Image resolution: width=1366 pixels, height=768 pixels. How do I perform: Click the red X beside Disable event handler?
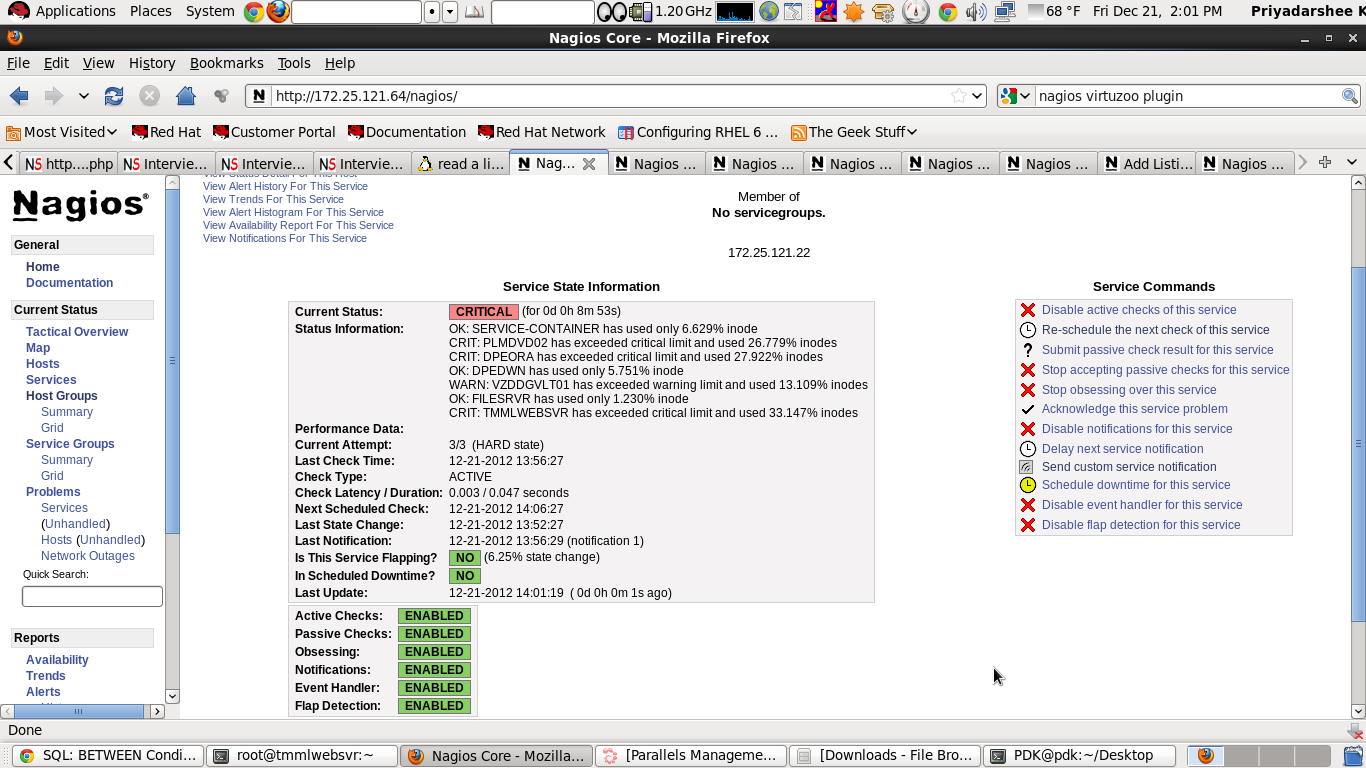click(1027, 505)
